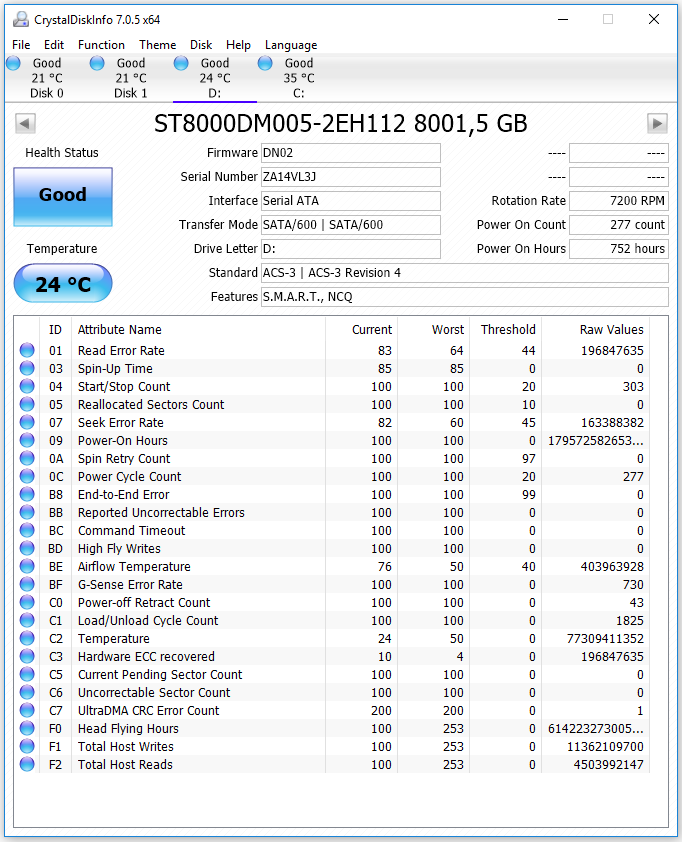Screen dimensions: 682x842
Task: Click status orb for Start/Stop Count
Action: (27, 386)
